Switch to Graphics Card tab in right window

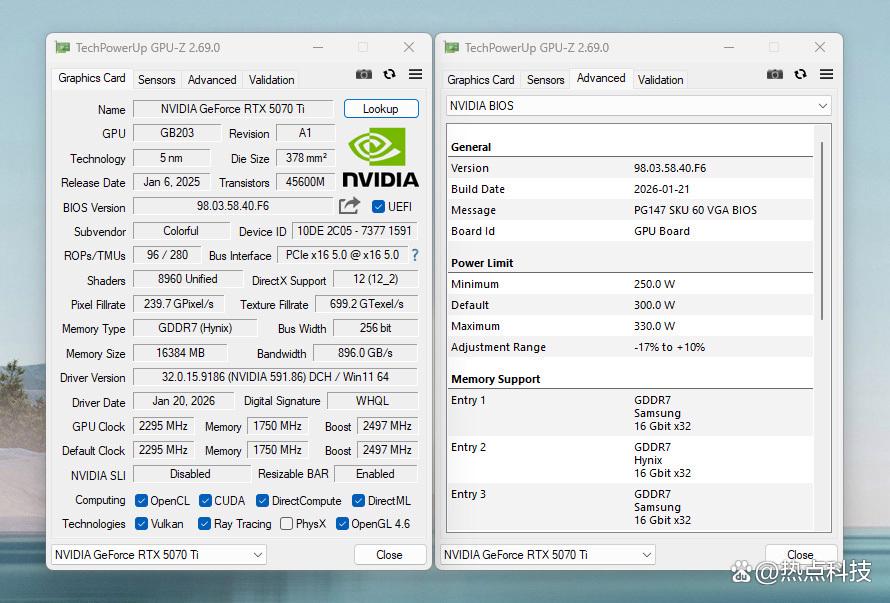tap(481, 80)
